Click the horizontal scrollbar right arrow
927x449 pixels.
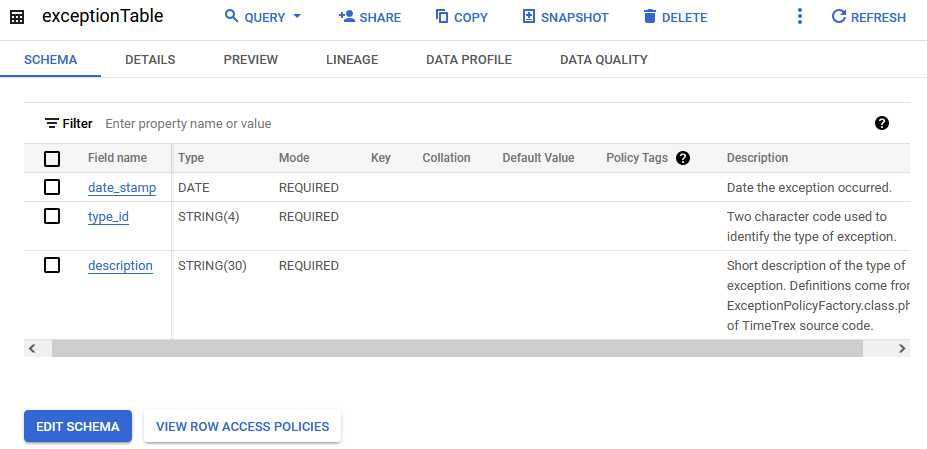(901, 348)
